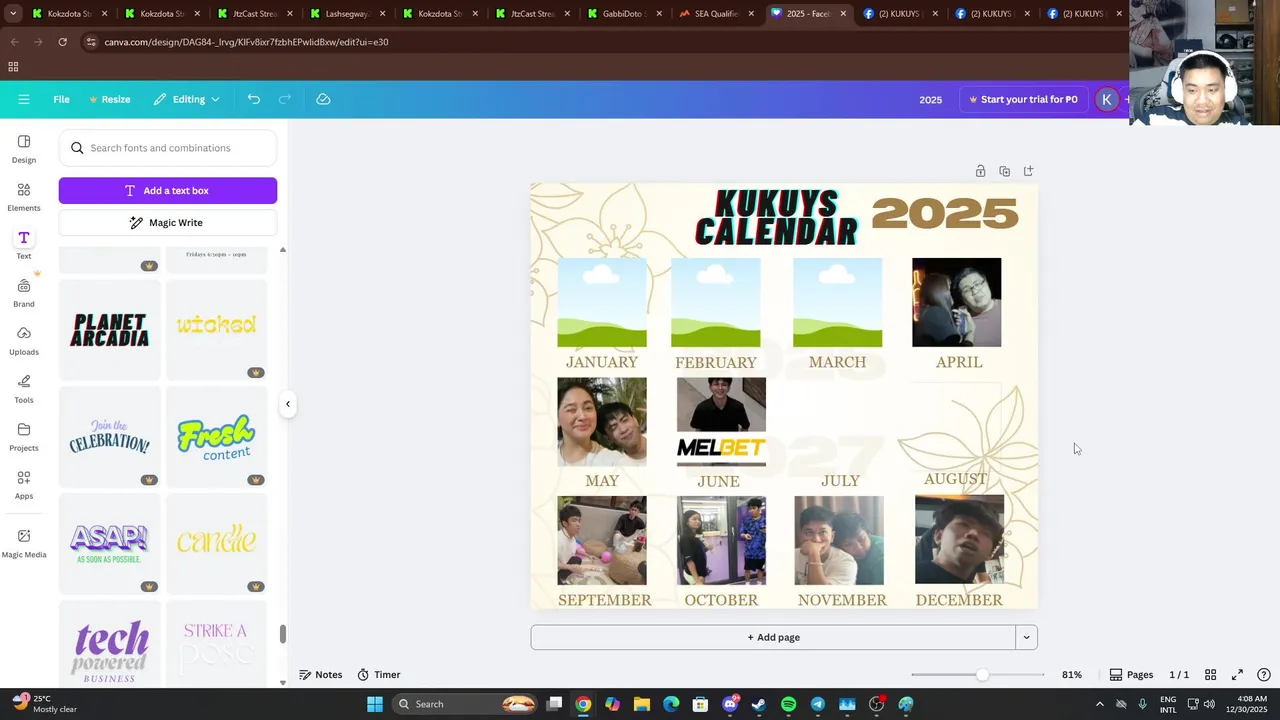Enter fullscreen present mode
The image size is (1280, 720).
tap(1237, 675)
